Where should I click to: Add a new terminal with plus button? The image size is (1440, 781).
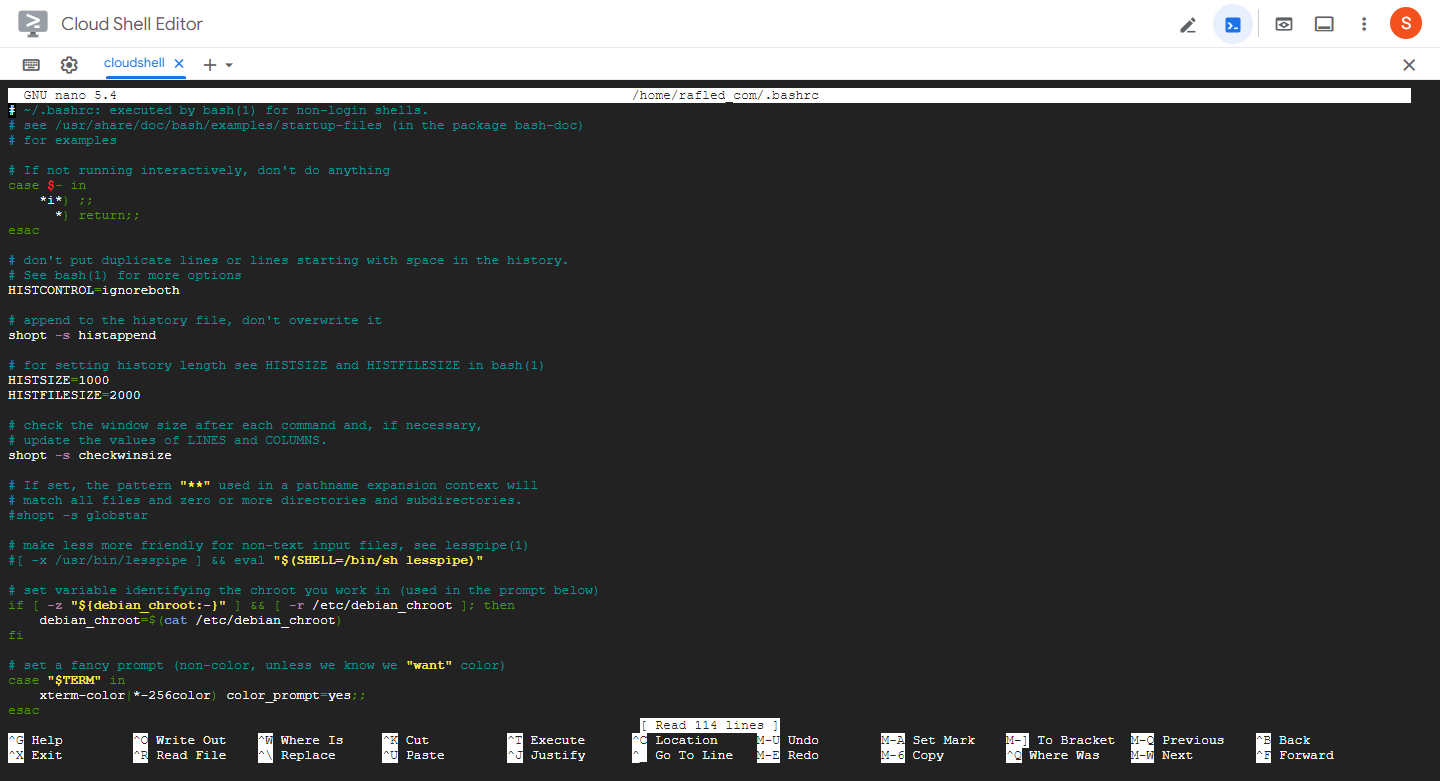coord(211,64)
